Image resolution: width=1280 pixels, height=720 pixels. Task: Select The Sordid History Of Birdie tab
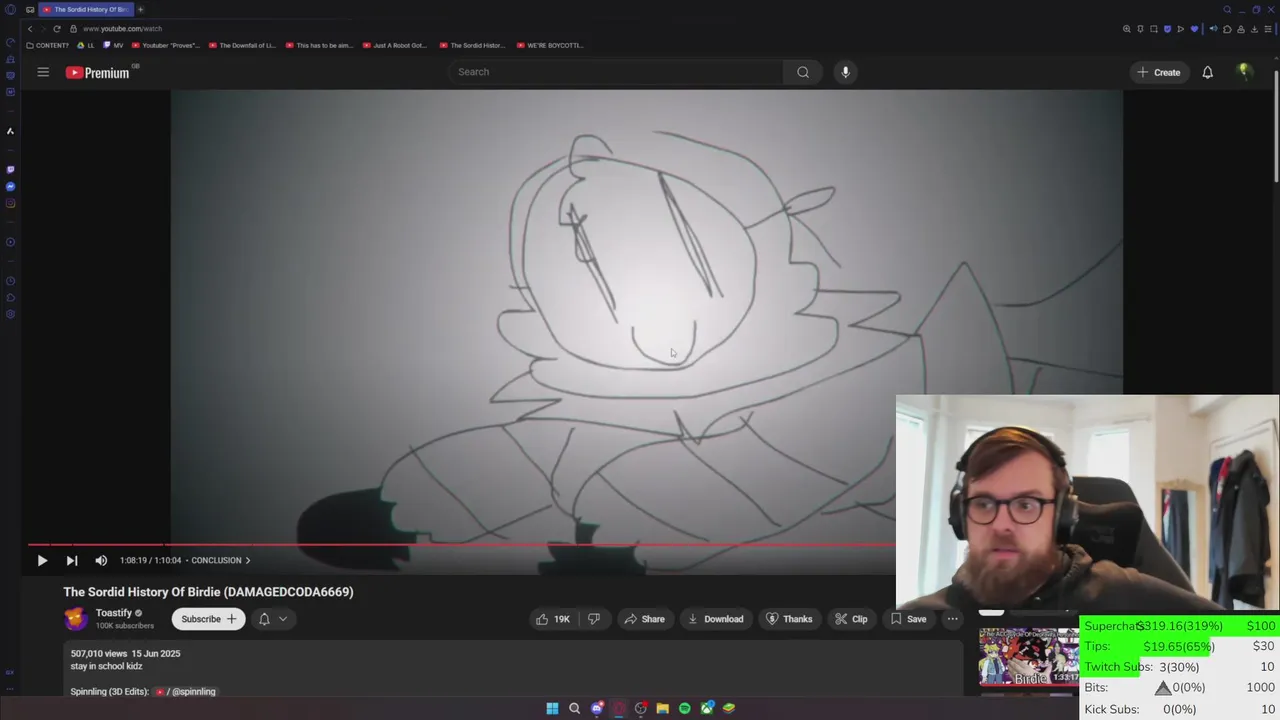[x=86, y=10]
